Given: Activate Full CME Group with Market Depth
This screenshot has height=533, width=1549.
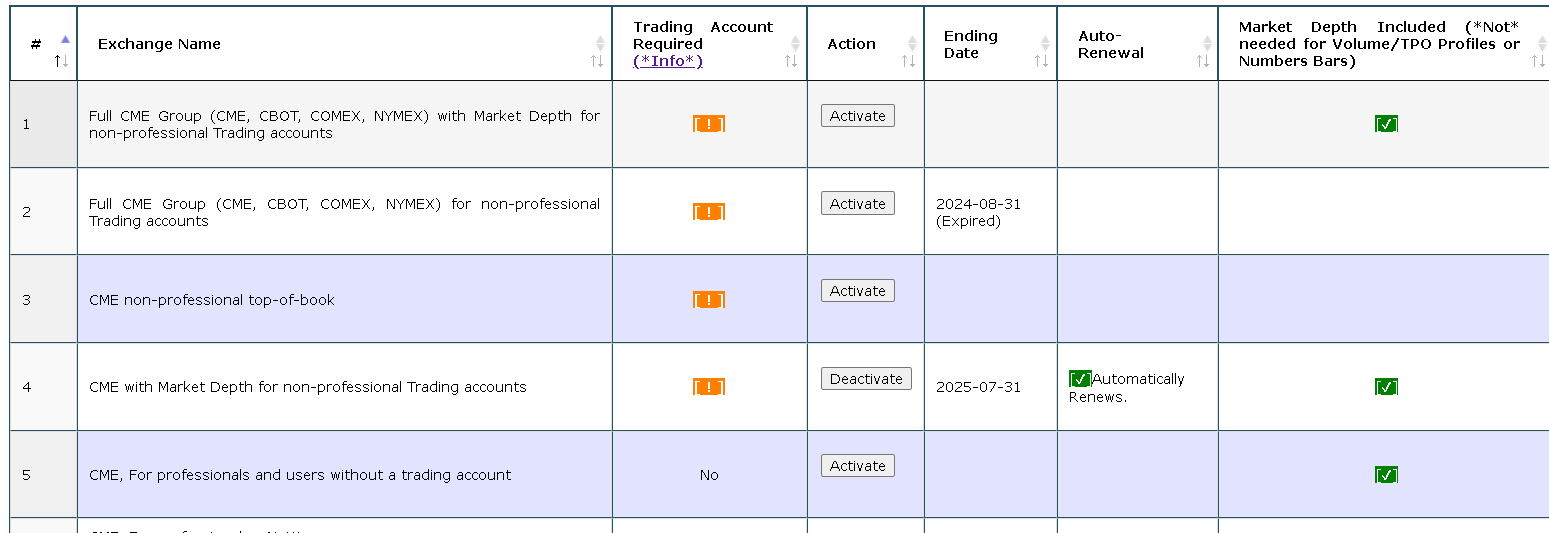Looking at the screenshot, I should click(858, 116).
